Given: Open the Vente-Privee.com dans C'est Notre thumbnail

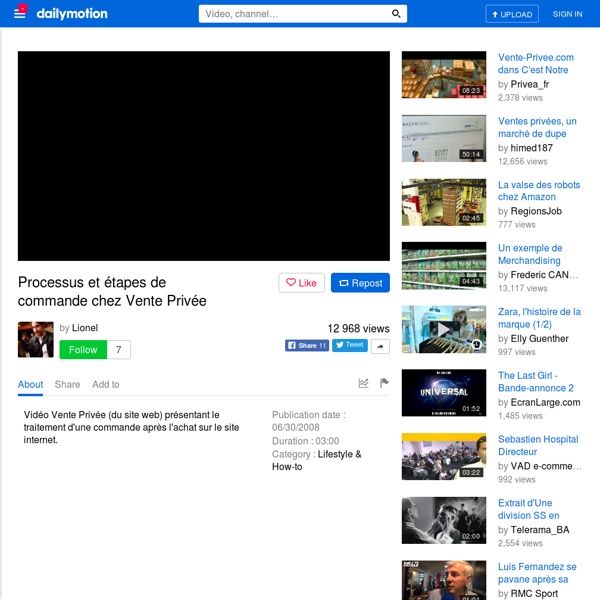Looking at the screenshot, I should pyautogui.click(x=444, y=75).
